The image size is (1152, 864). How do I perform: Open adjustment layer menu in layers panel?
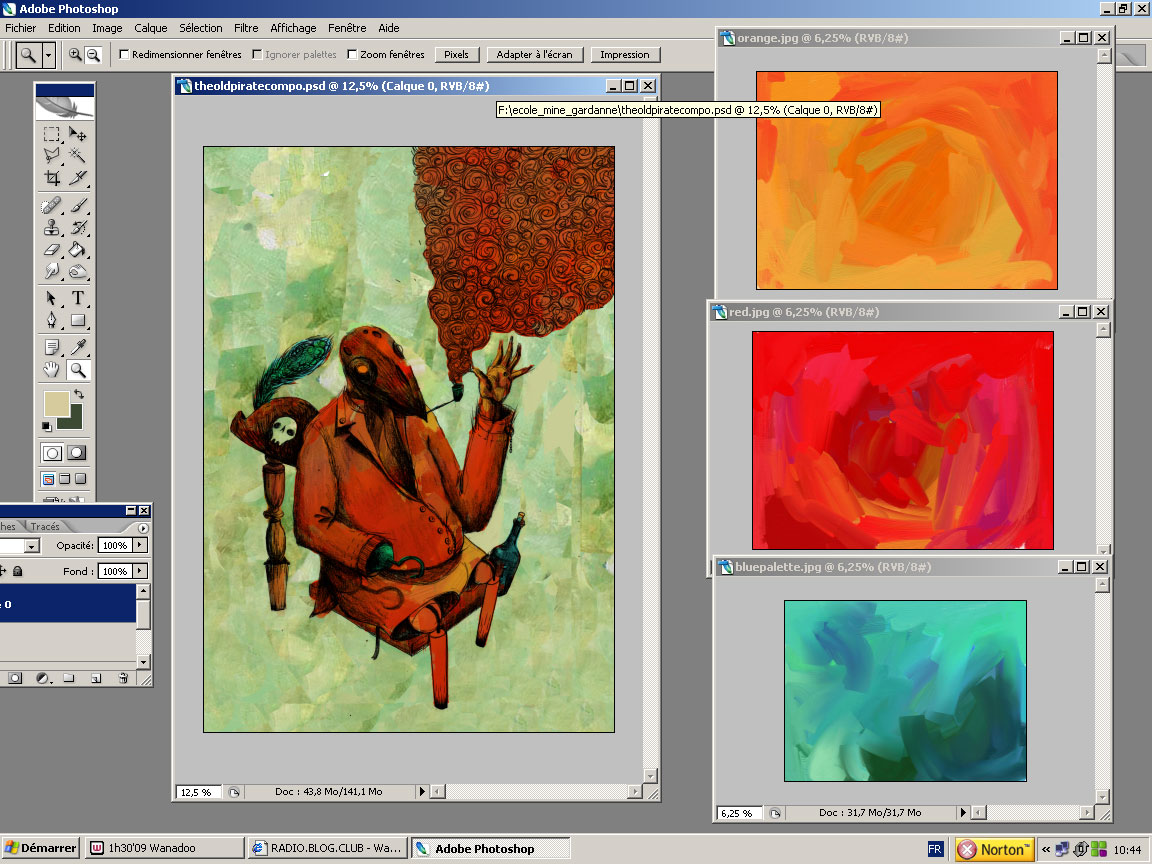[43, 678]
